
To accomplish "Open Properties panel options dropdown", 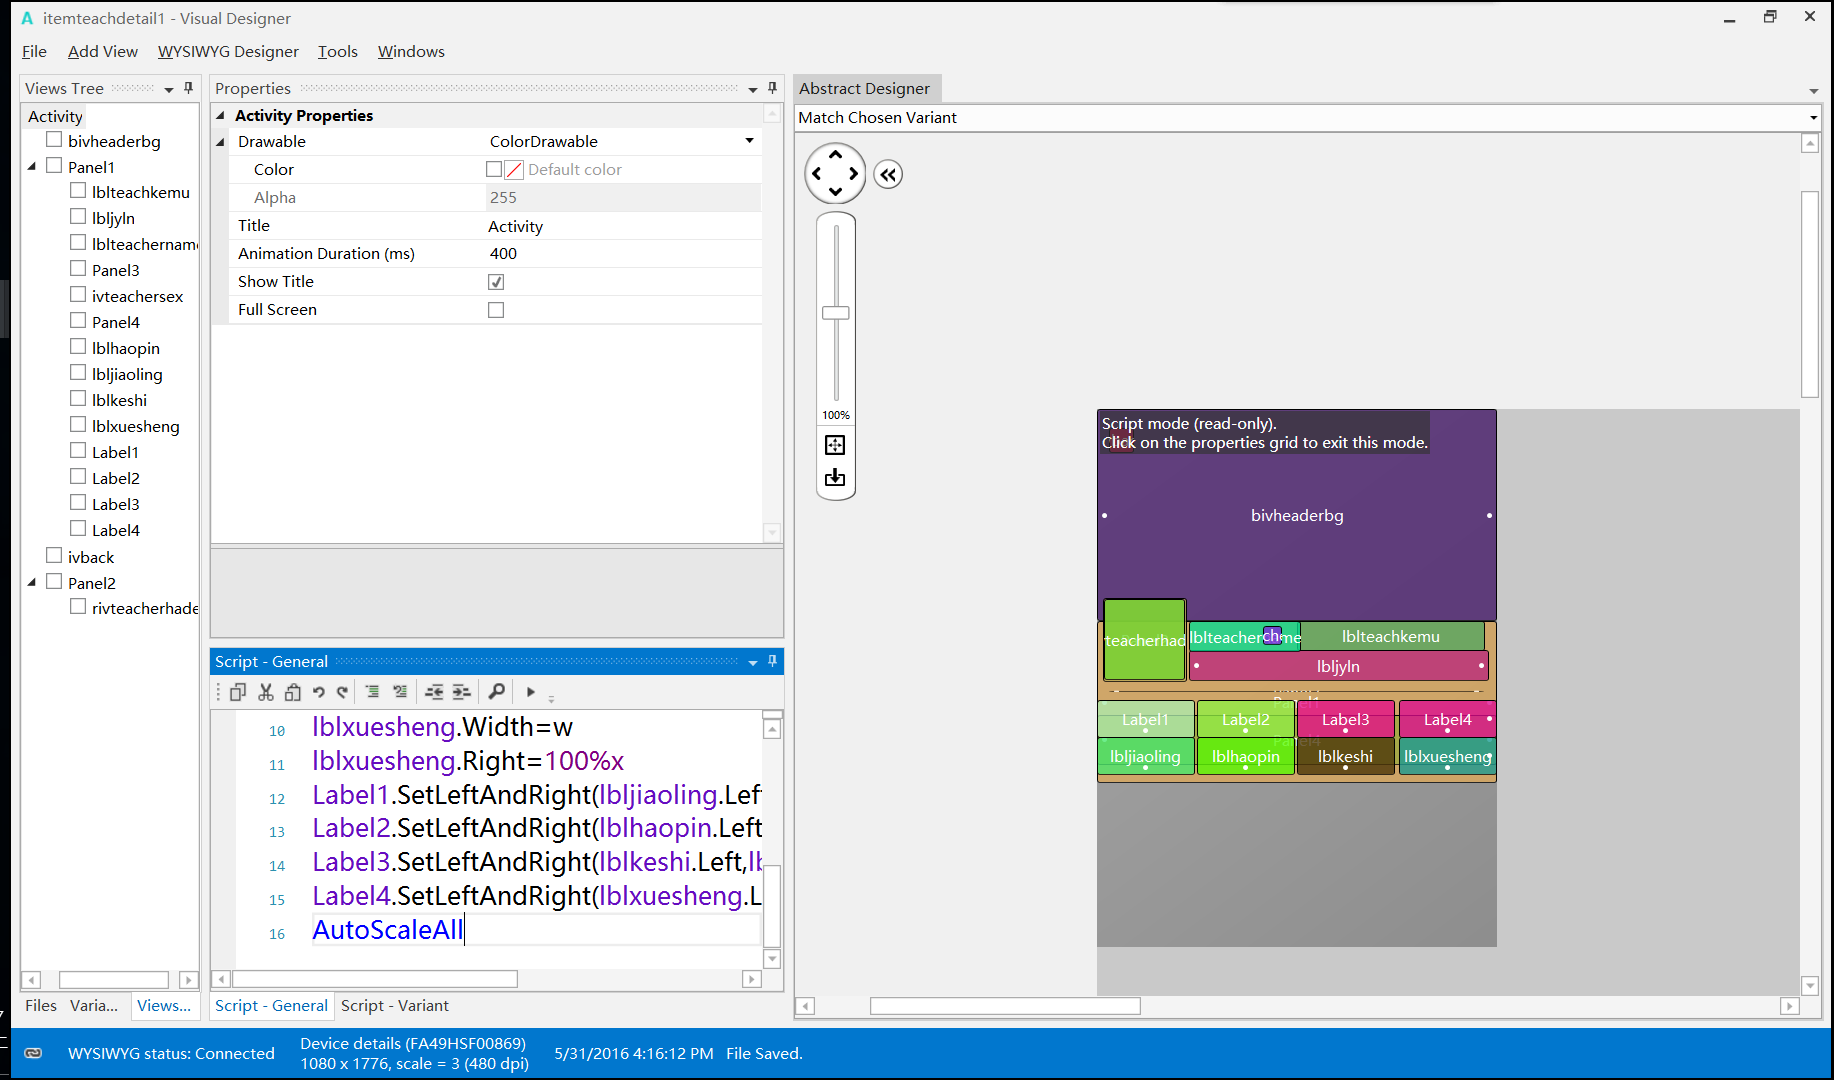I will pos(753,89).
